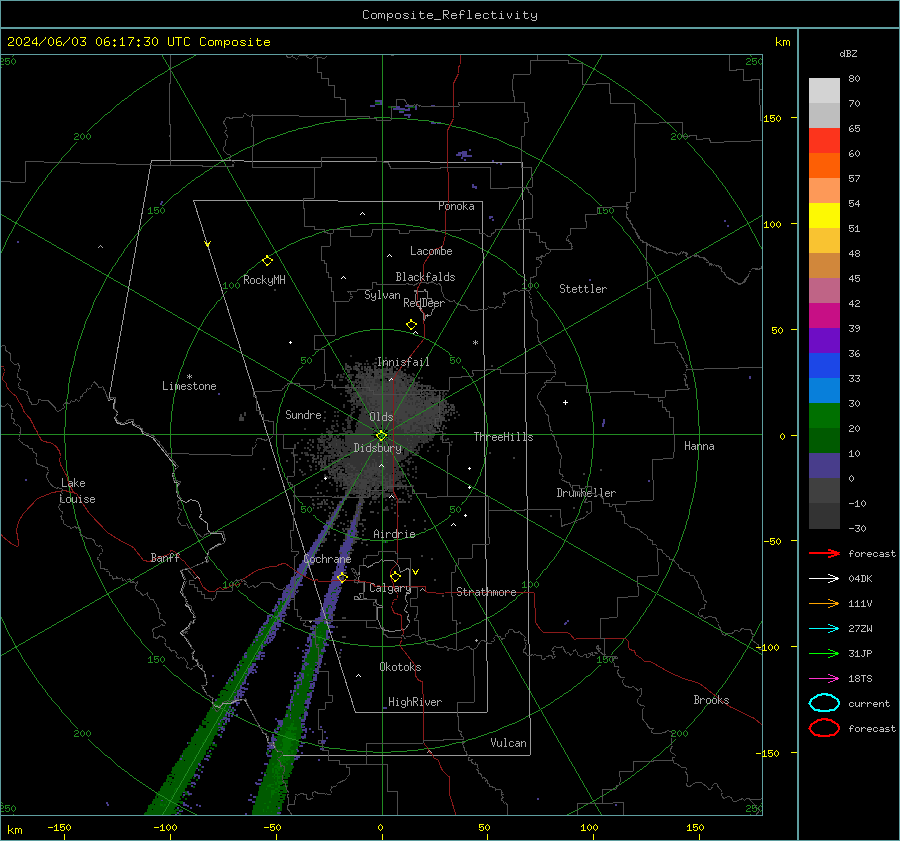
Task: Select the orange 111V arrow in legend
Action: coord(824,603)
